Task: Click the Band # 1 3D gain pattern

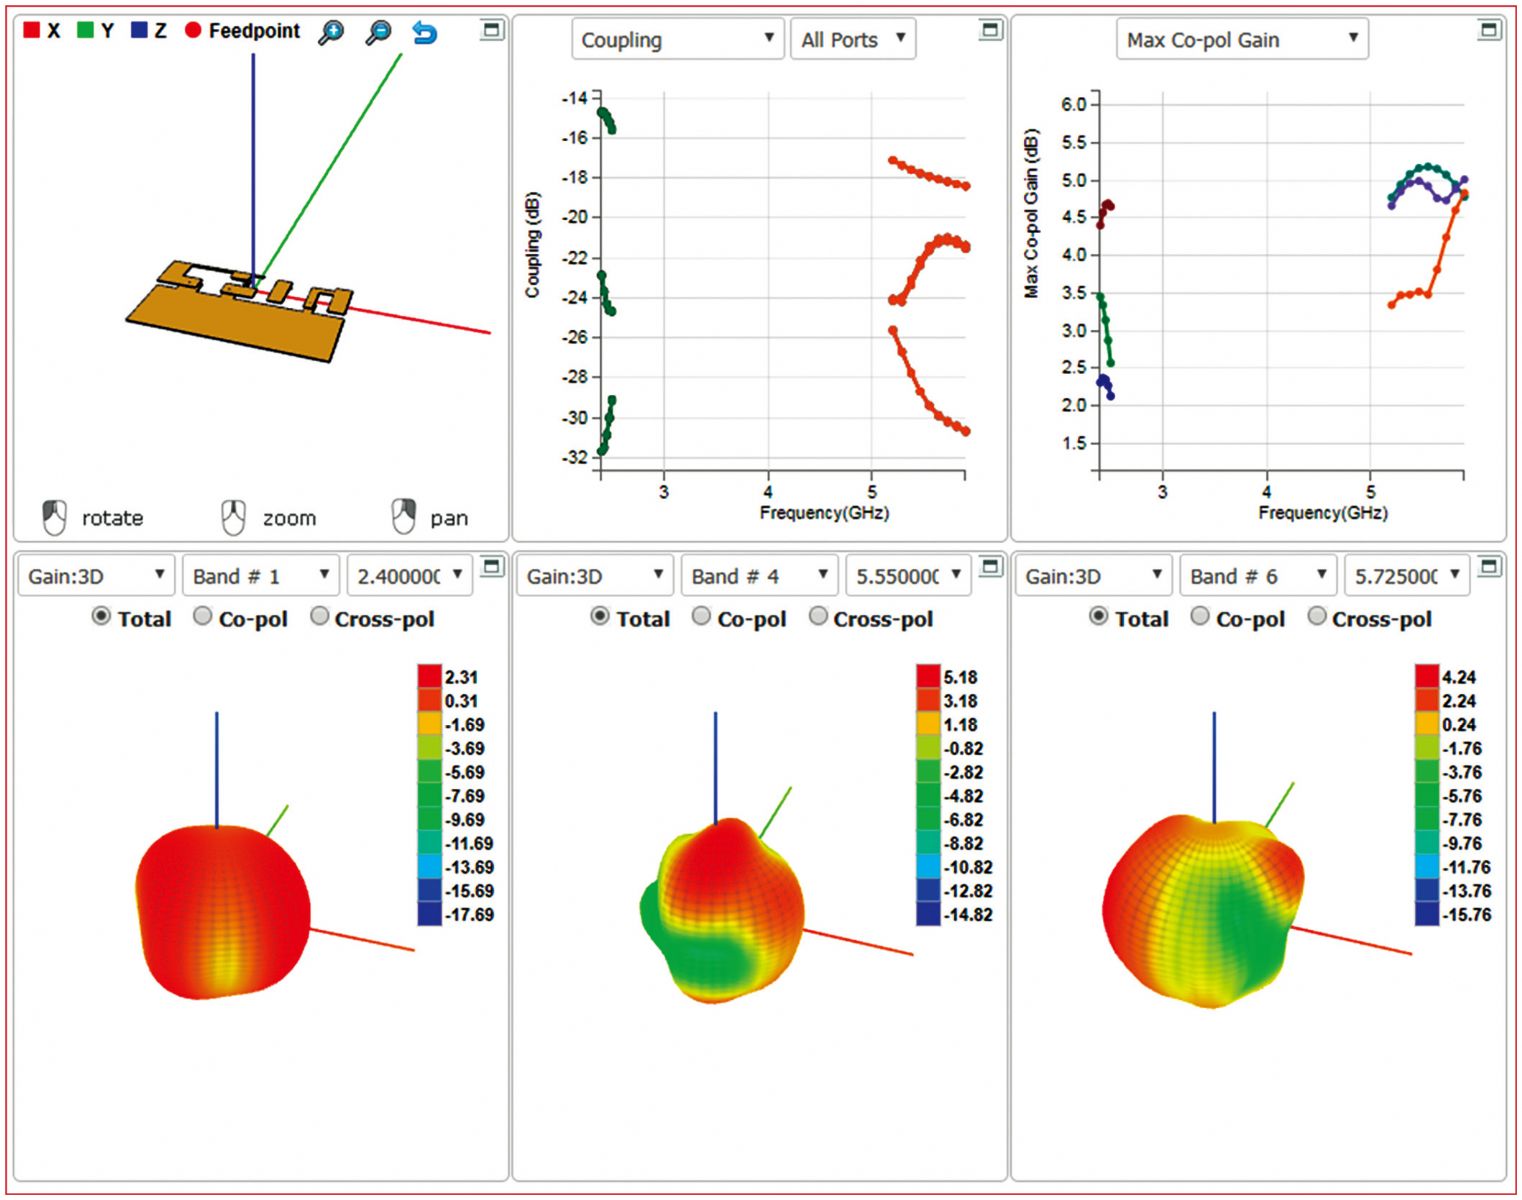Action: 222,912
